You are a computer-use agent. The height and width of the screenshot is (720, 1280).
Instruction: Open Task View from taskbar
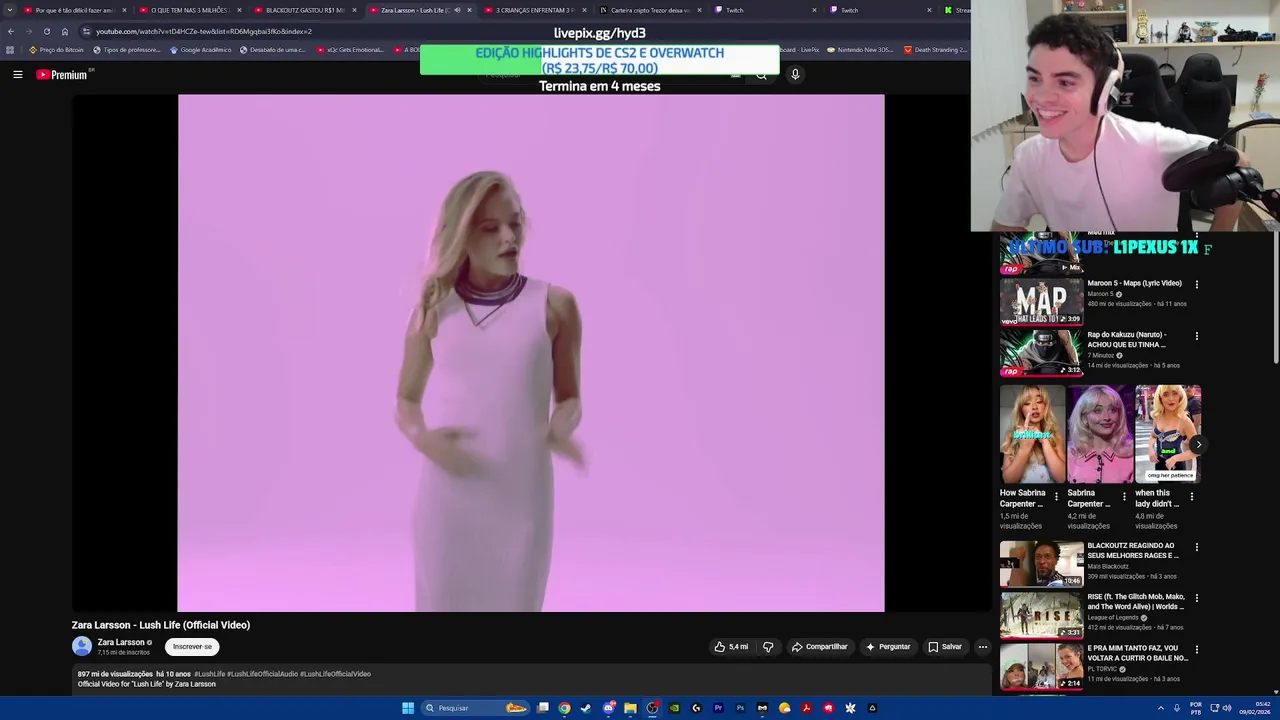tap(543, 708)
